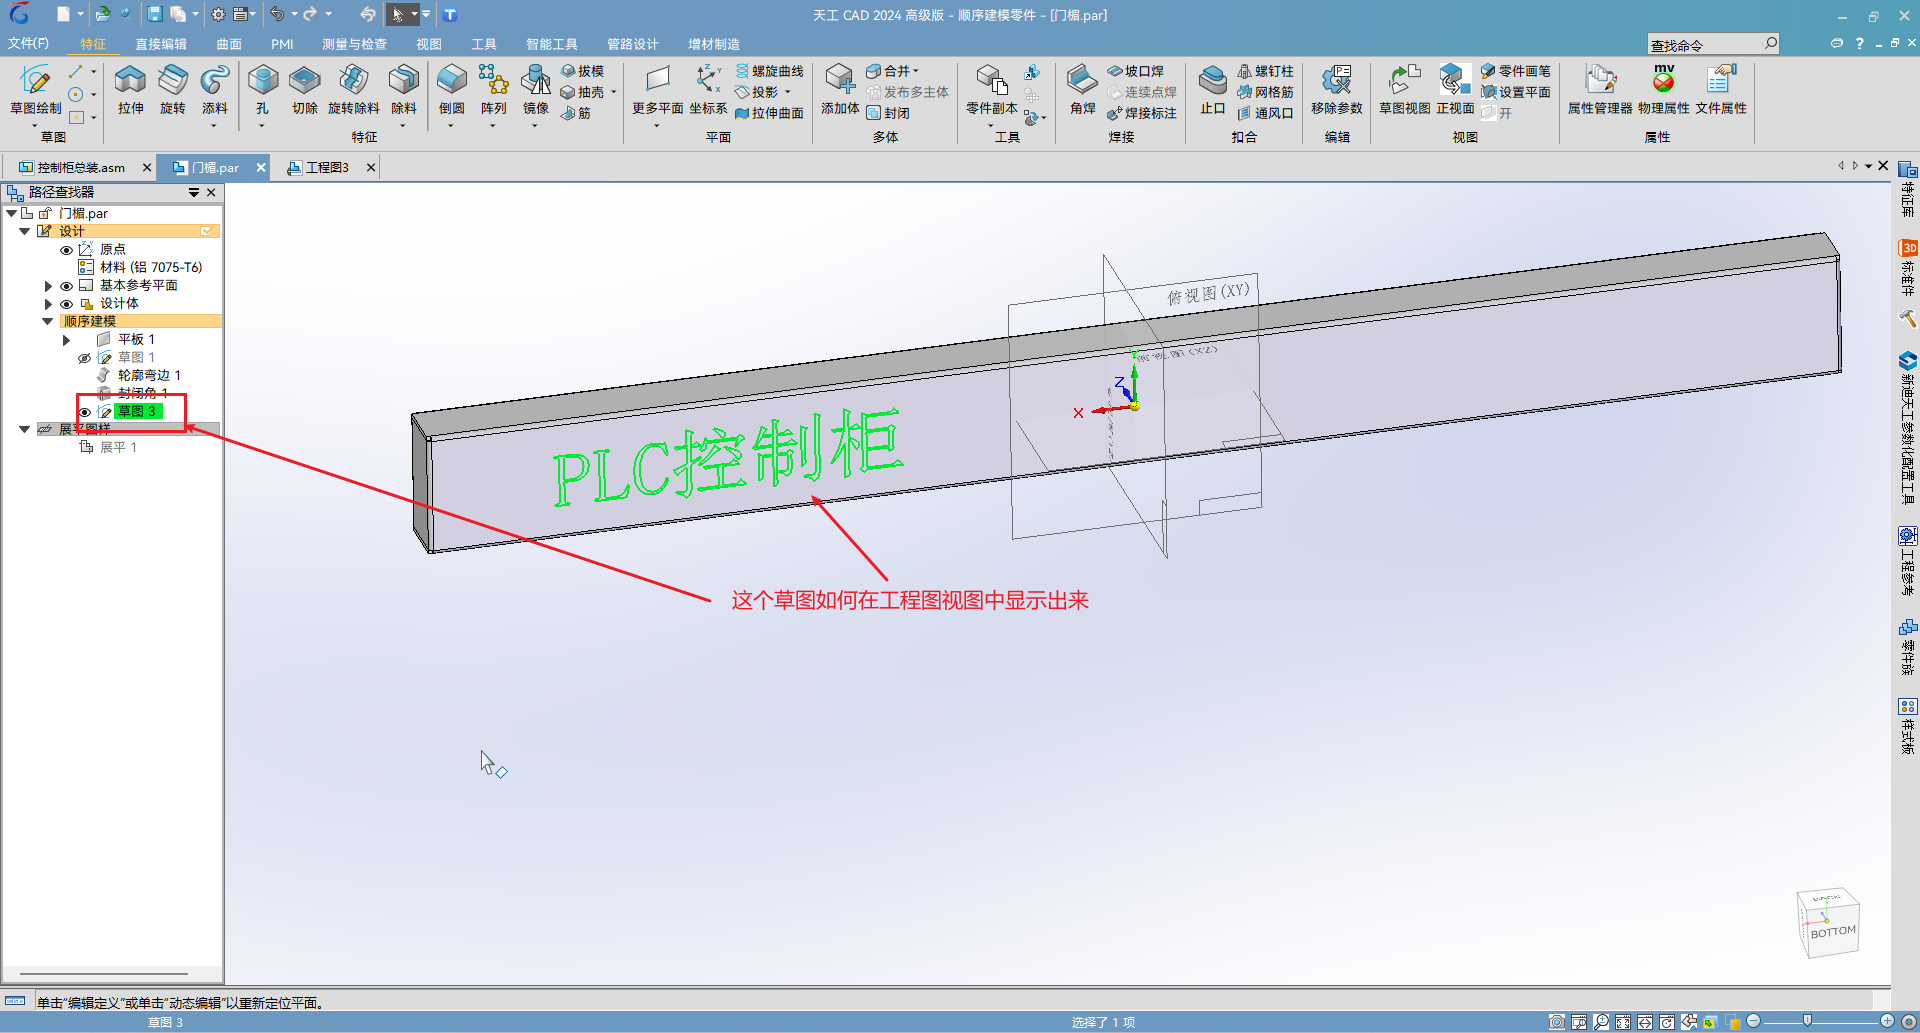Switch to the 测量与检查 tab

click(x=354, y=44)
